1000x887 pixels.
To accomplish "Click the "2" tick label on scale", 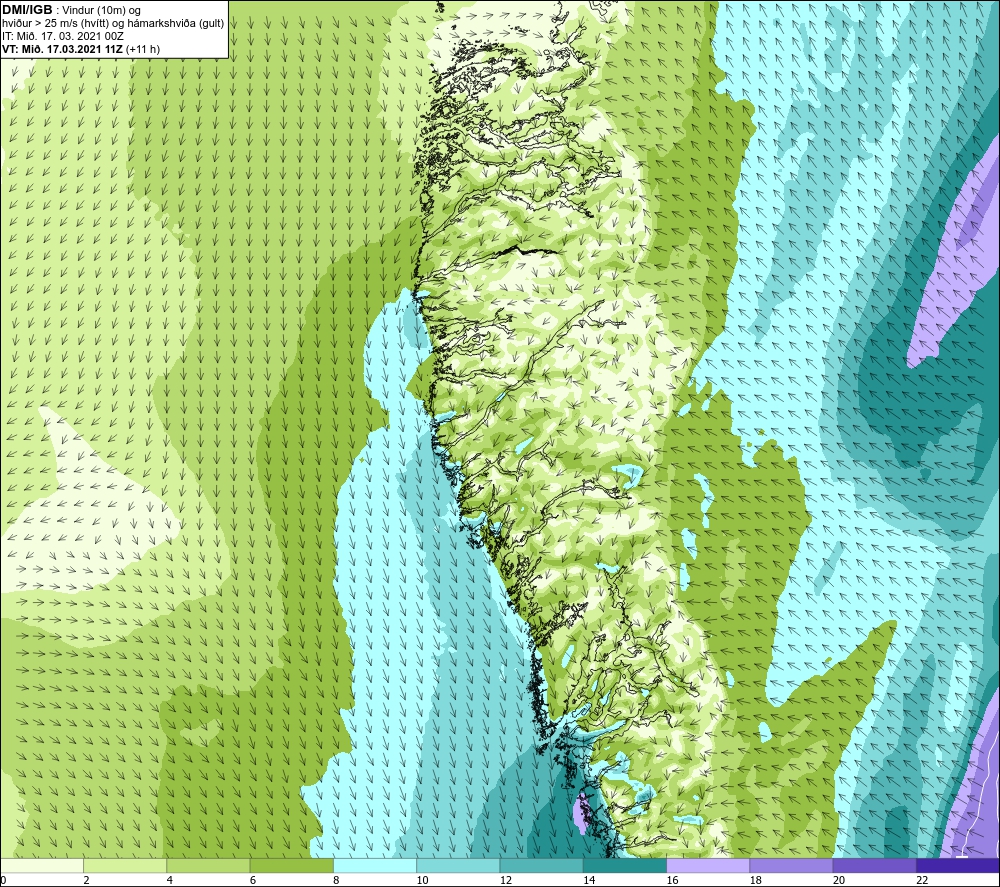I will [x=86, y=881].
